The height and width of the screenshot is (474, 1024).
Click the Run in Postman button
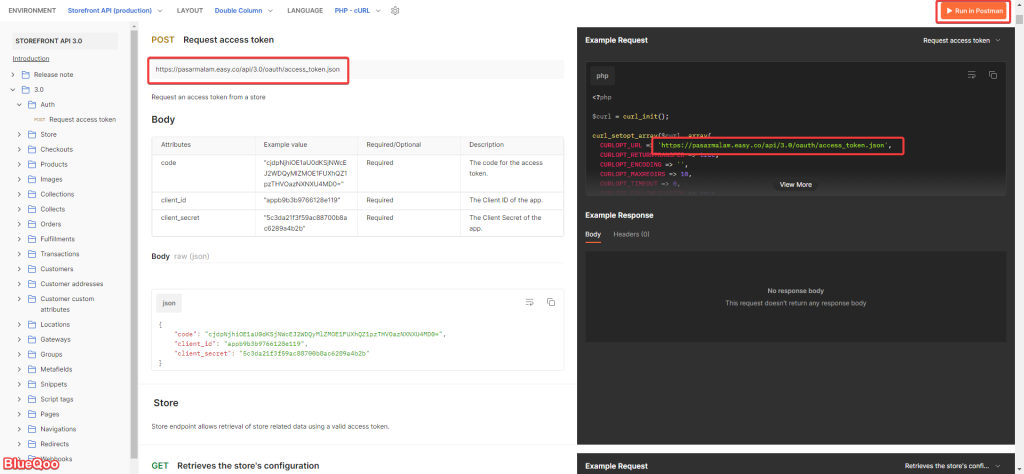point(971,11)
